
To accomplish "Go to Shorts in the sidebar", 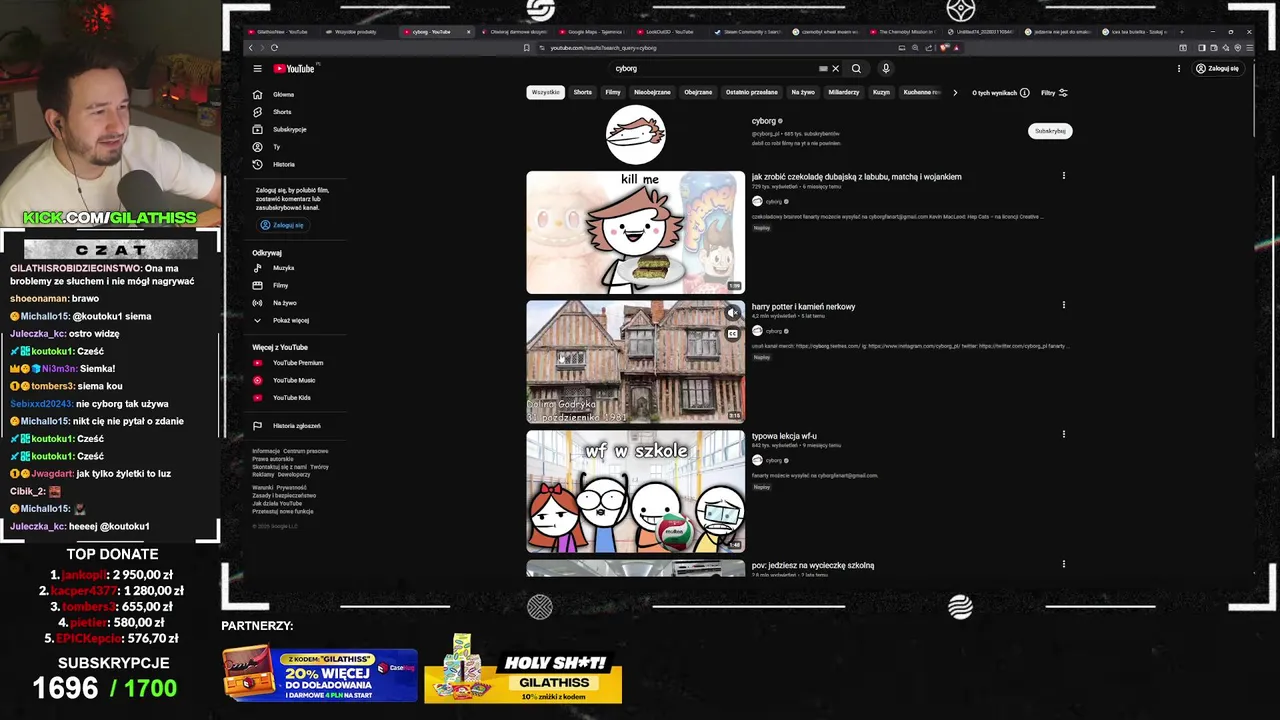I will coord(282,112).
